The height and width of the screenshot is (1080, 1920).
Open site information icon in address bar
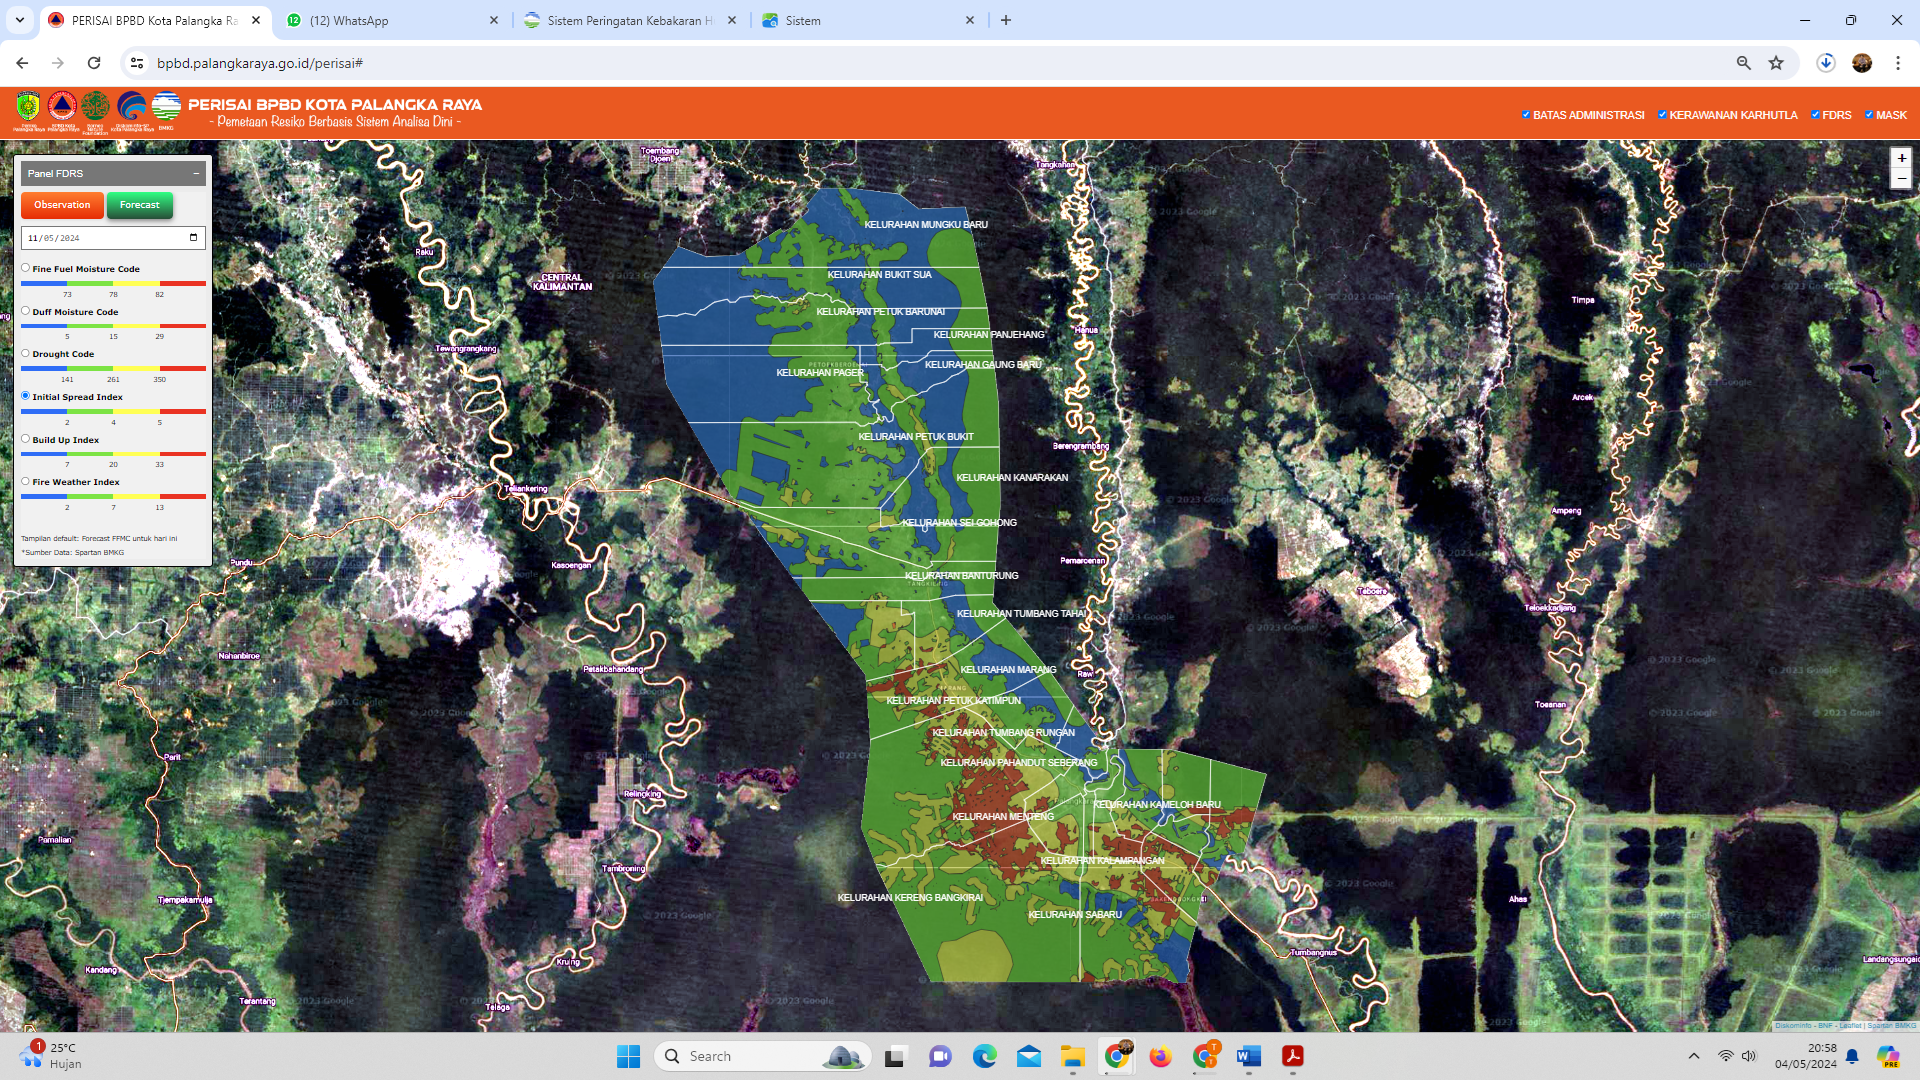[x=137, y=63]
